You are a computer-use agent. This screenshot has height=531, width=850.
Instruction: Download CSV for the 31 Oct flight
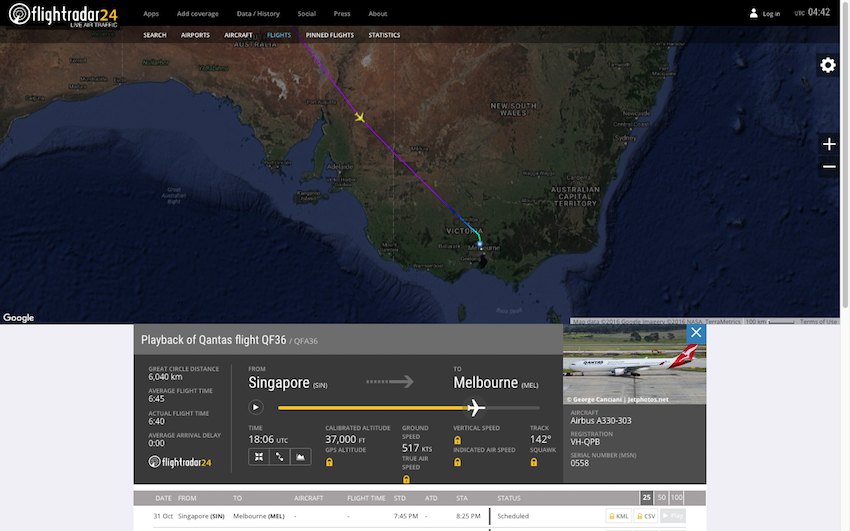(x=646, y=516)
